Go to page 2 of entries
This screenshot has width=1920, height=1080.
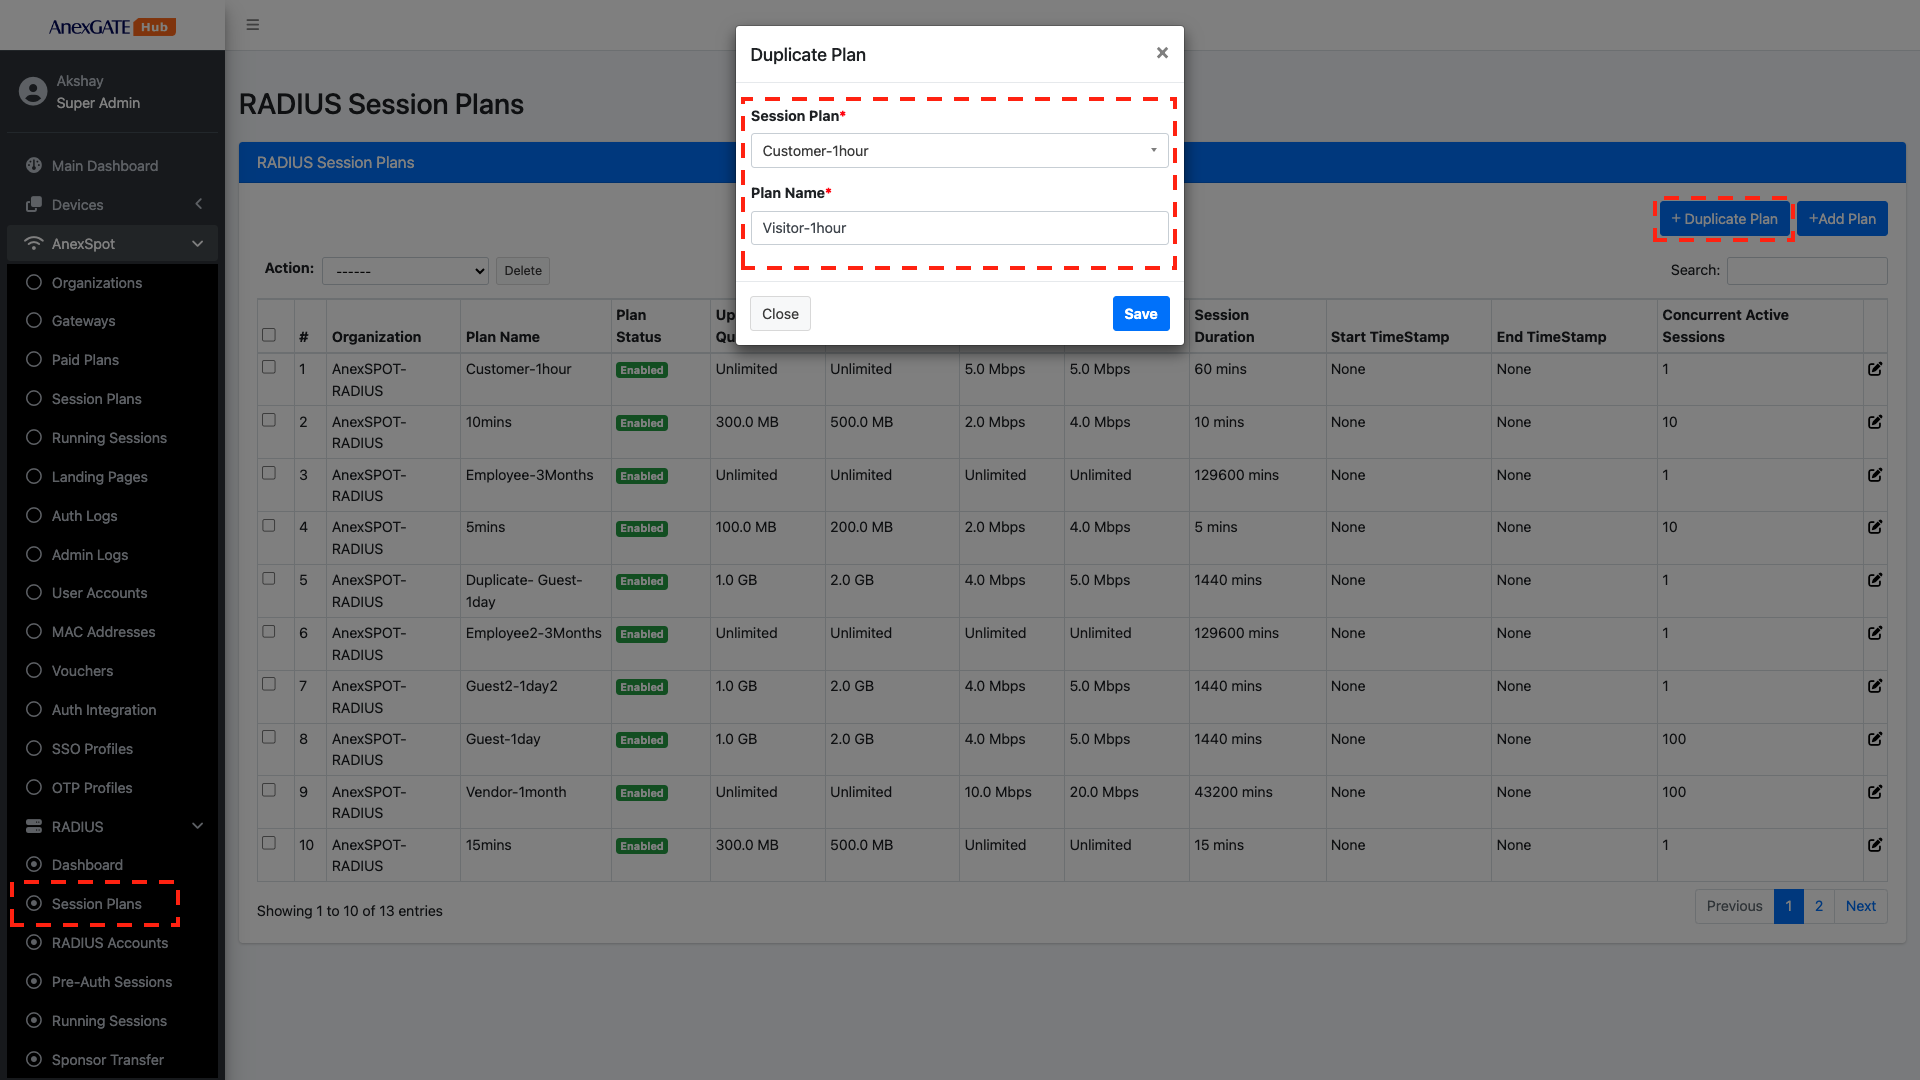click(x=1819, y=906)
